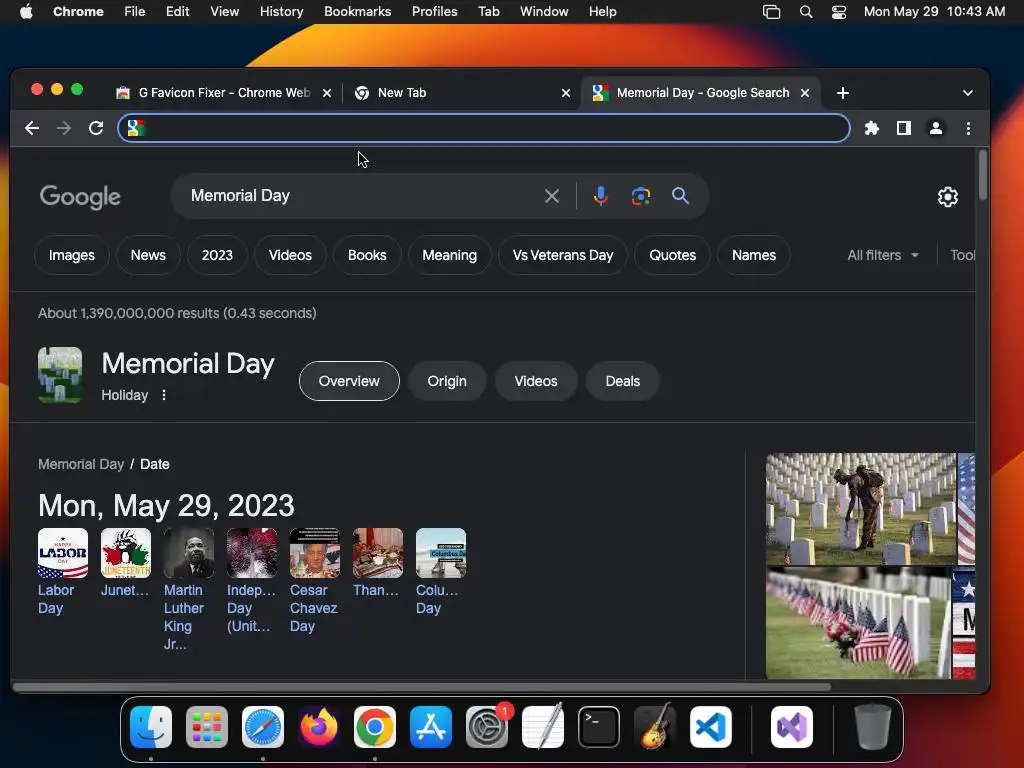Open the Thanksgiving holiday card
Viewport: 1024px width, 768px height.
pos(377,563)
